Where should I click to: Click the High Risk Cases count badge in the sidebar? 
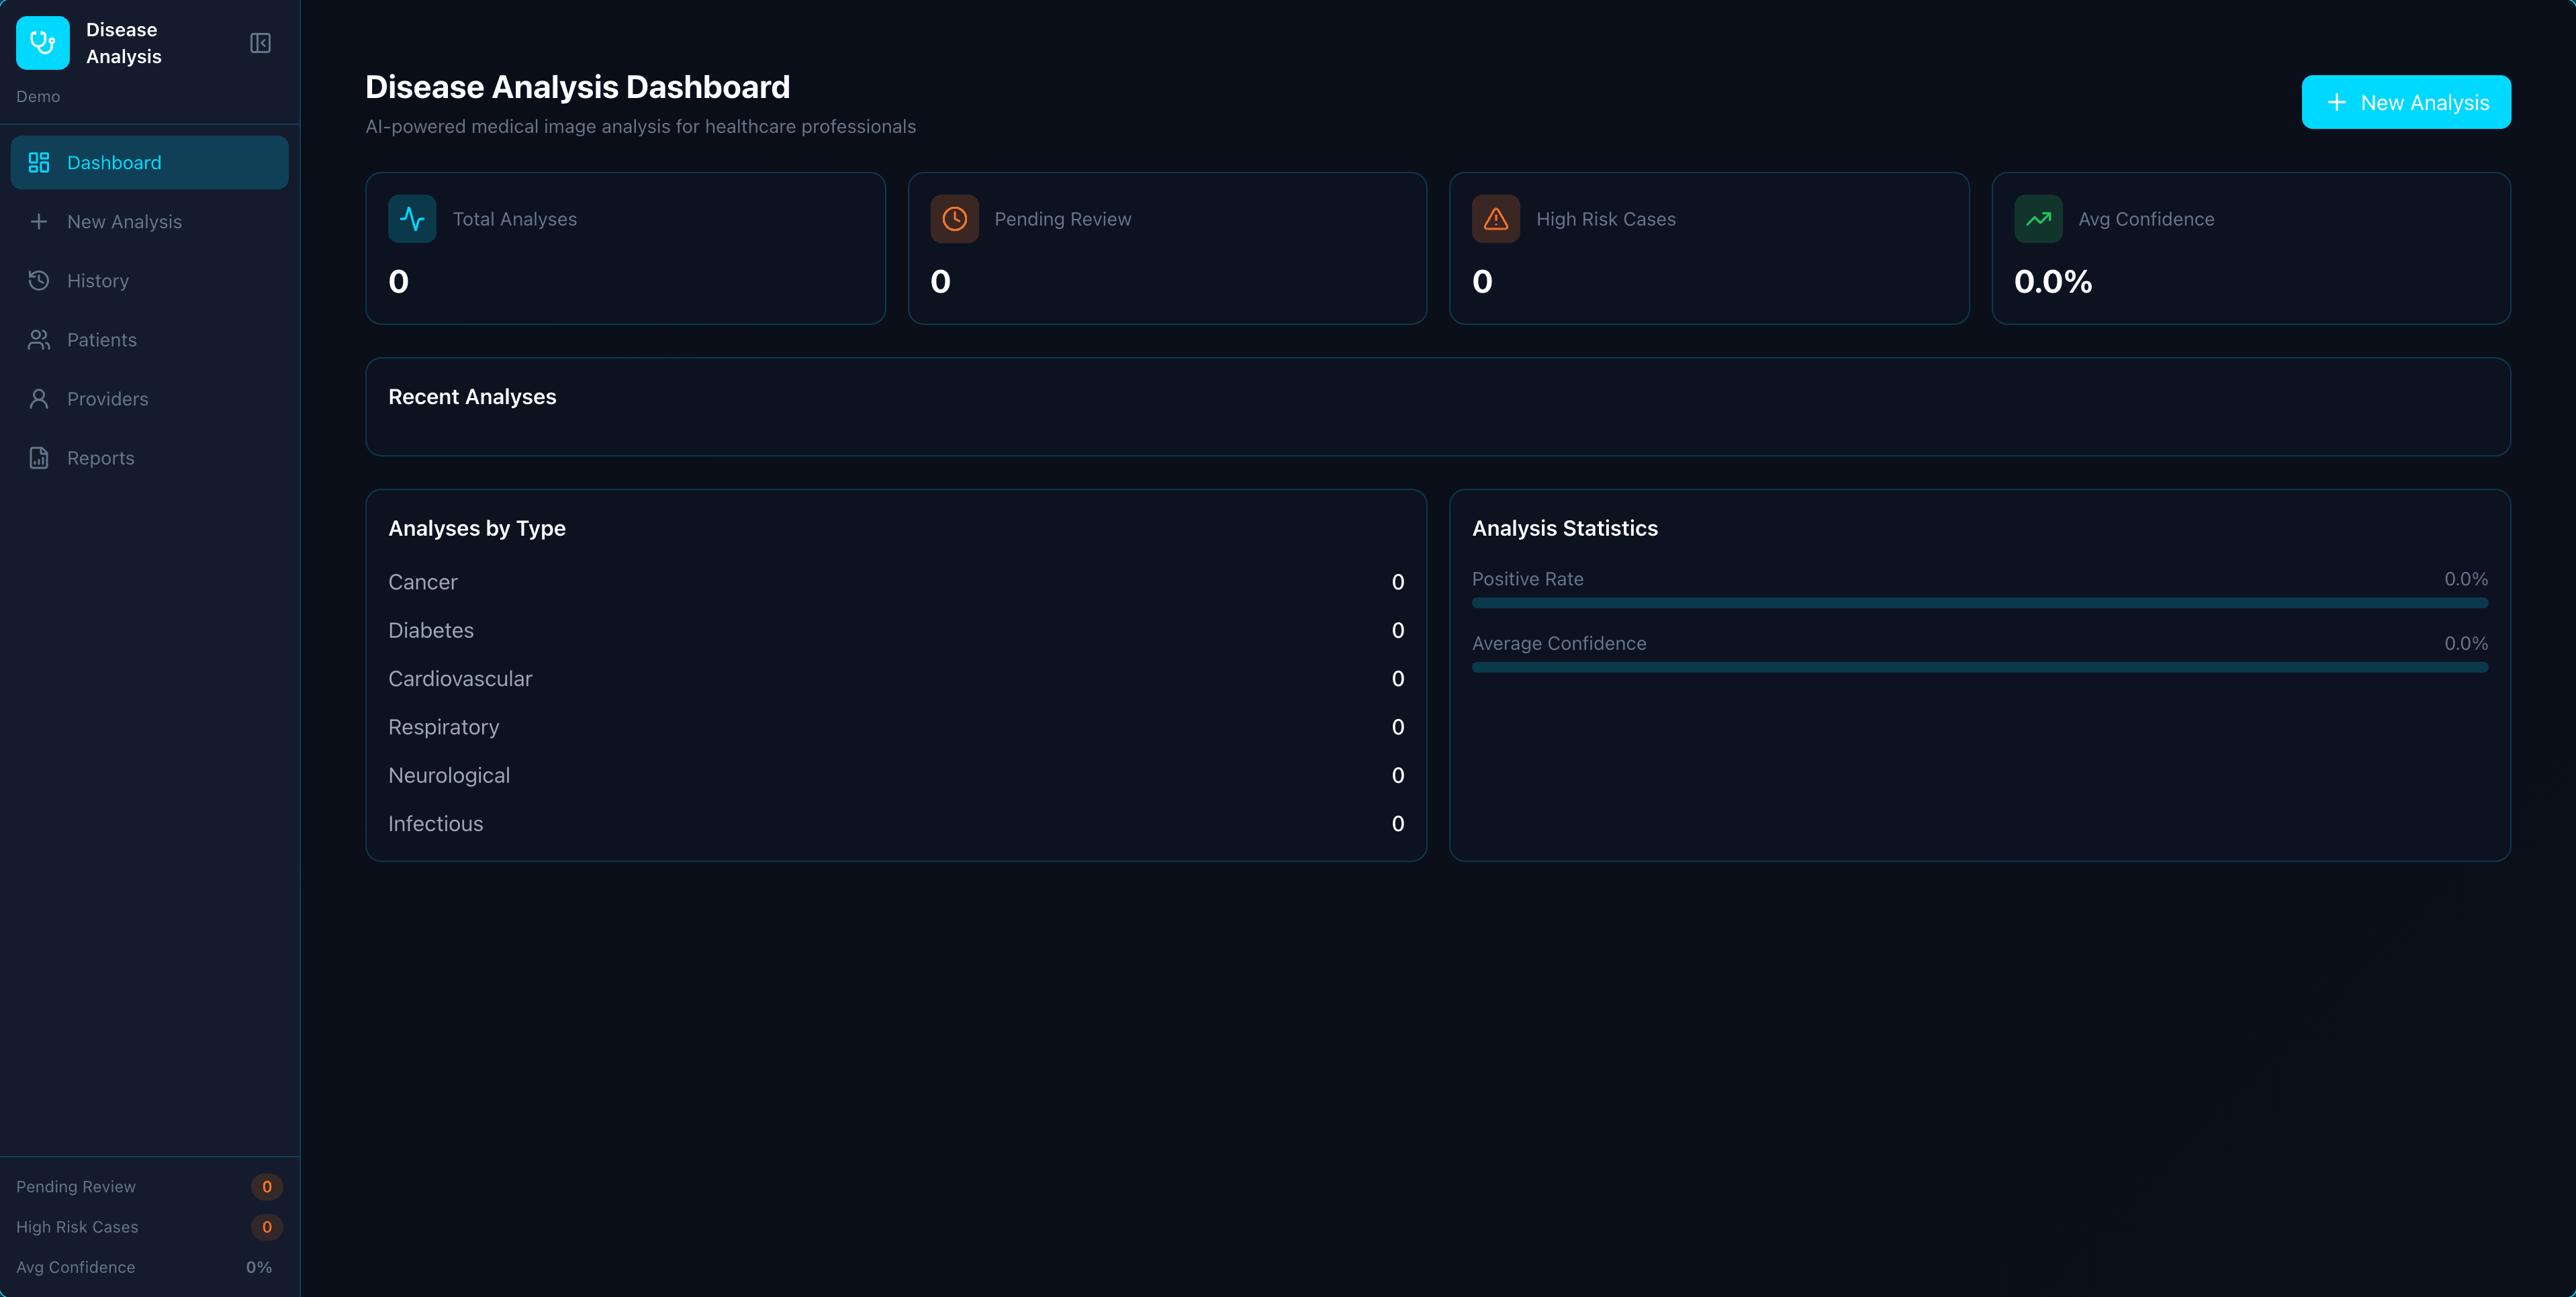pos(267,1227)
